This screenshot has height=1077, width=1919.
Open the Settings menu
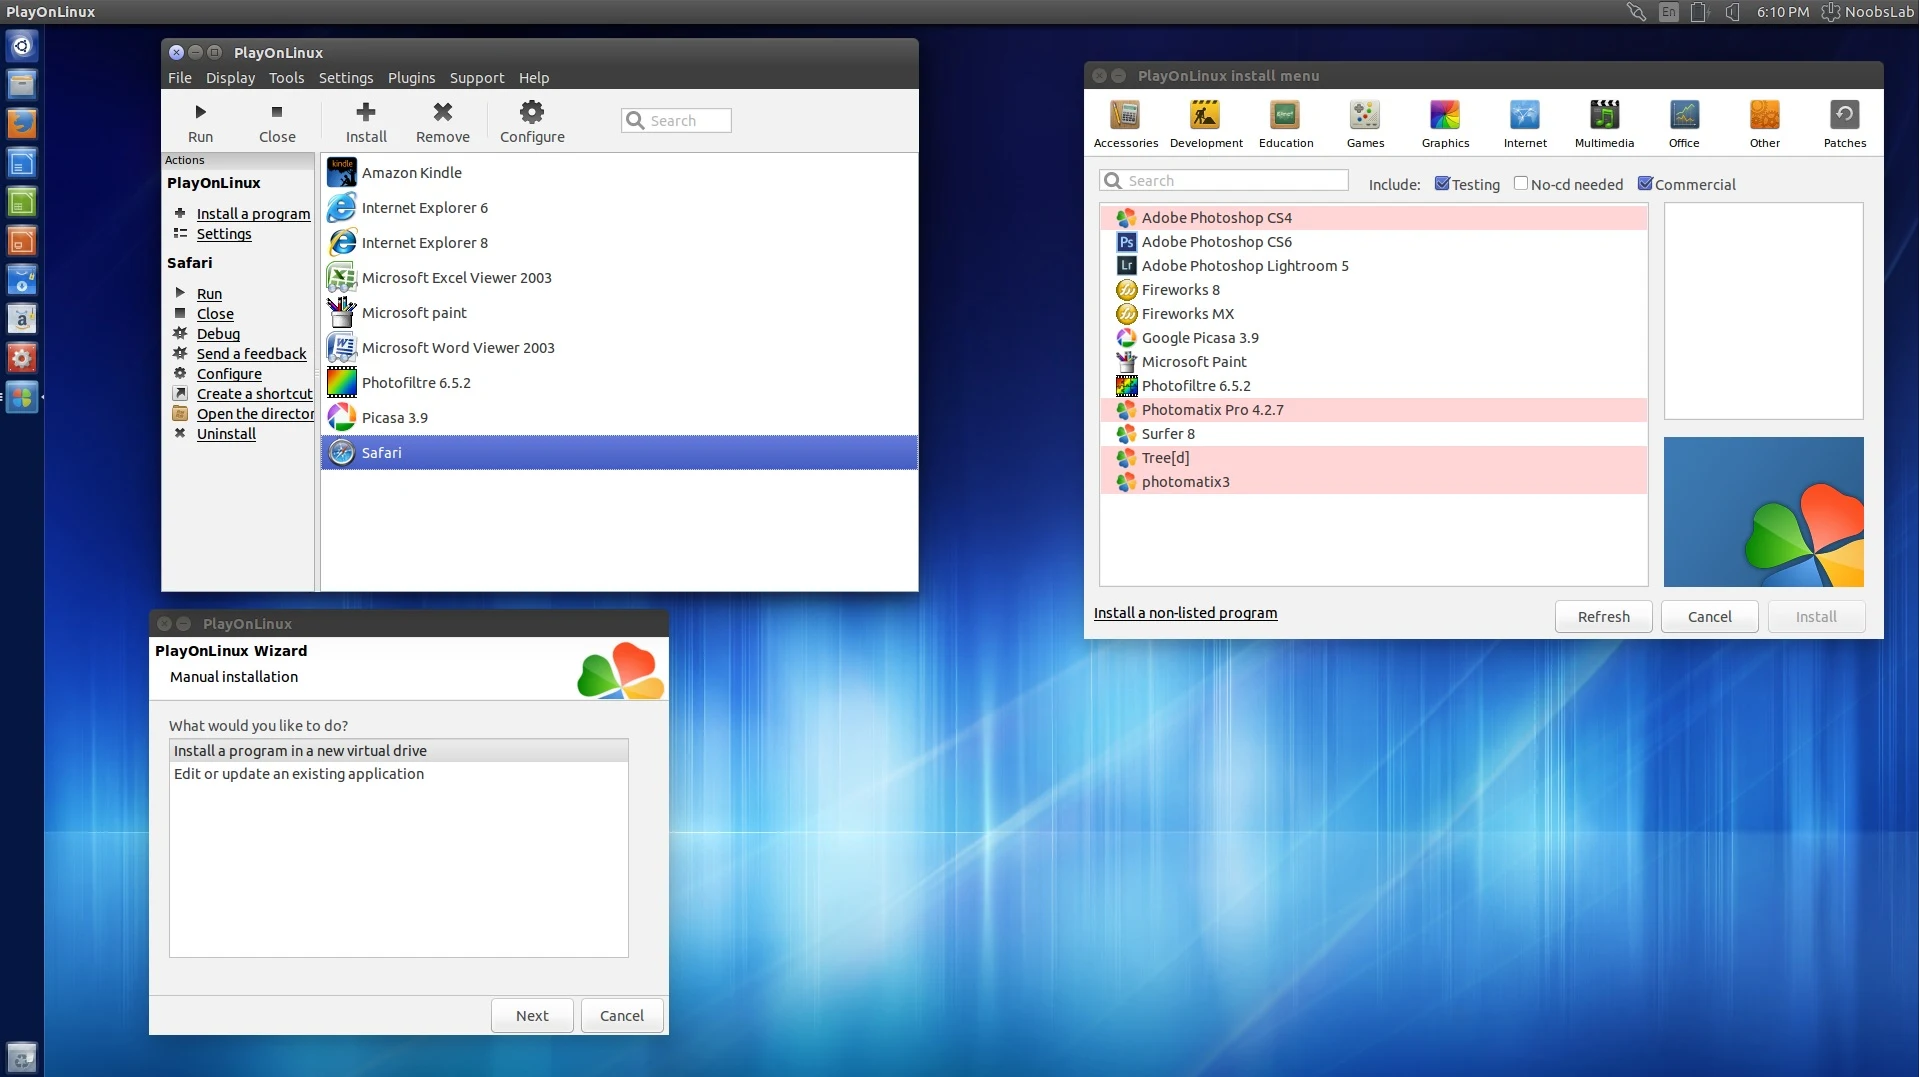pyautogui.click(x=346, y=78)
